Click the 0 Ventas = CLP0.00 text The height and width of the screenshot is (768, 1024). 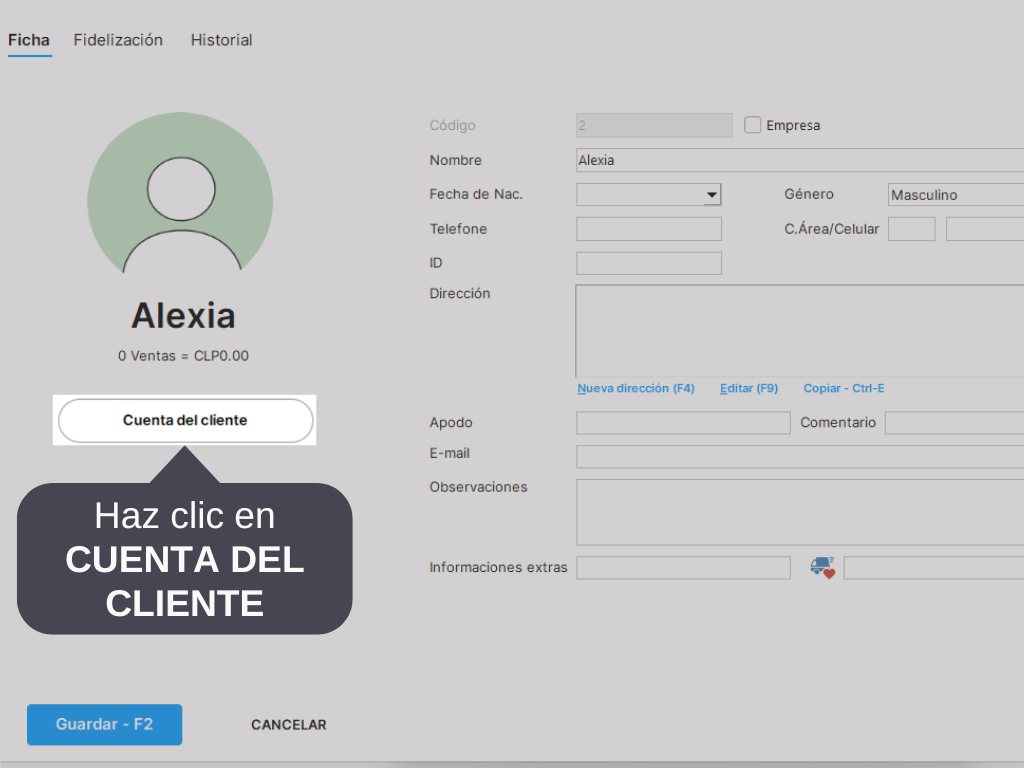[184, 356]
